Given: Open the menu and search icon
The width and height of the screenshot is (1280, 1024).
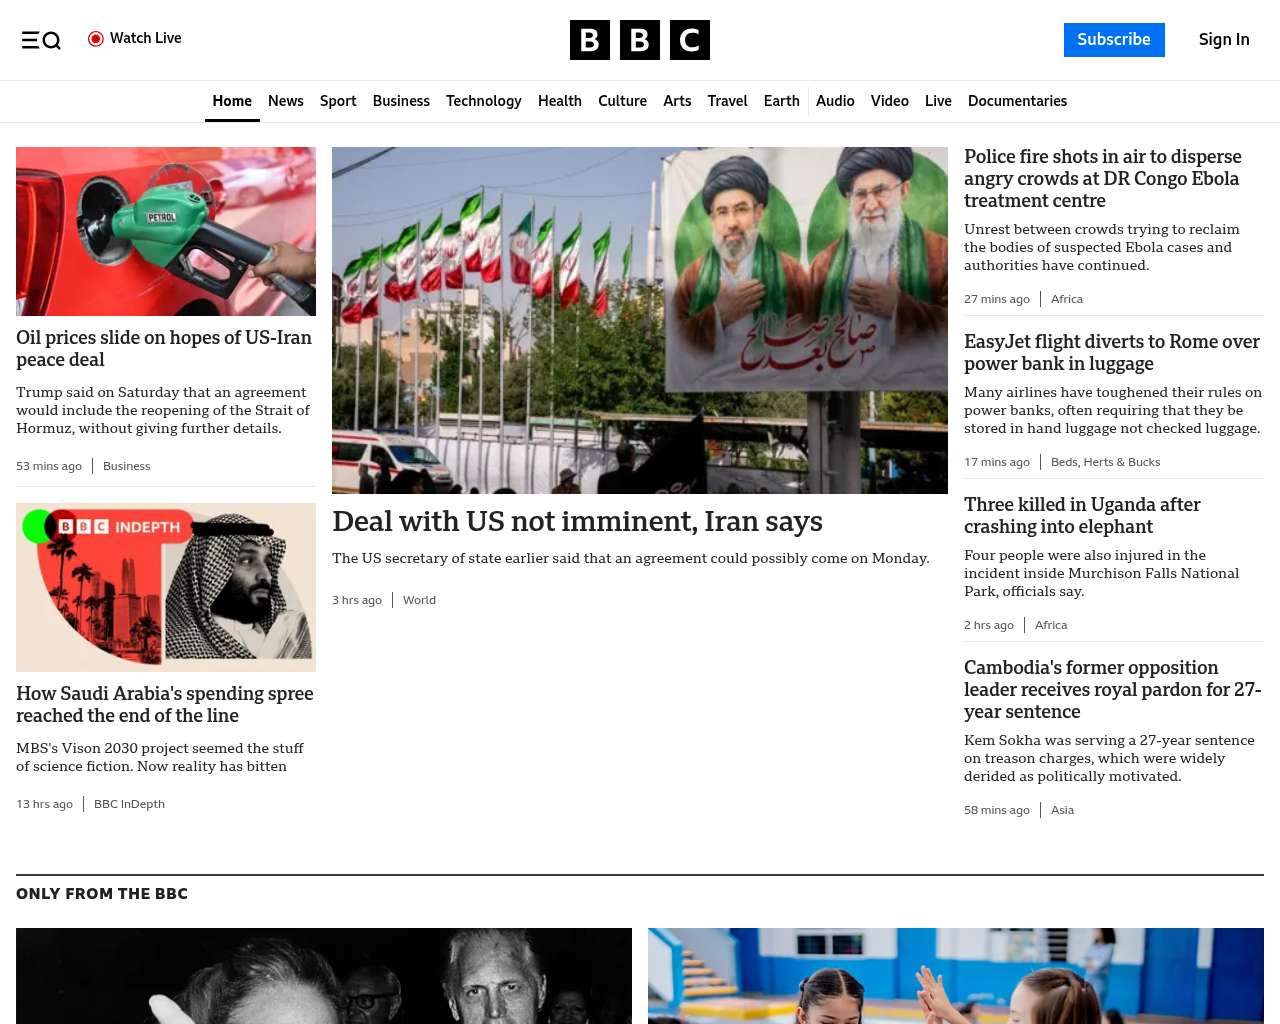Looking at the screenshot, I should coord(41,40).
